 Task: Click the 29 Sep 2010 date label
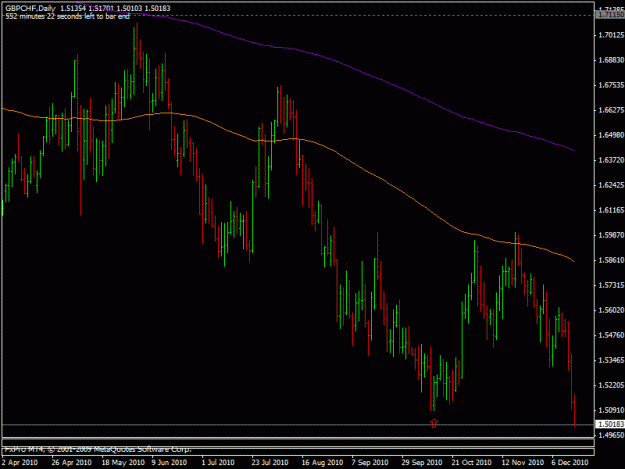(x=422, y=463)
